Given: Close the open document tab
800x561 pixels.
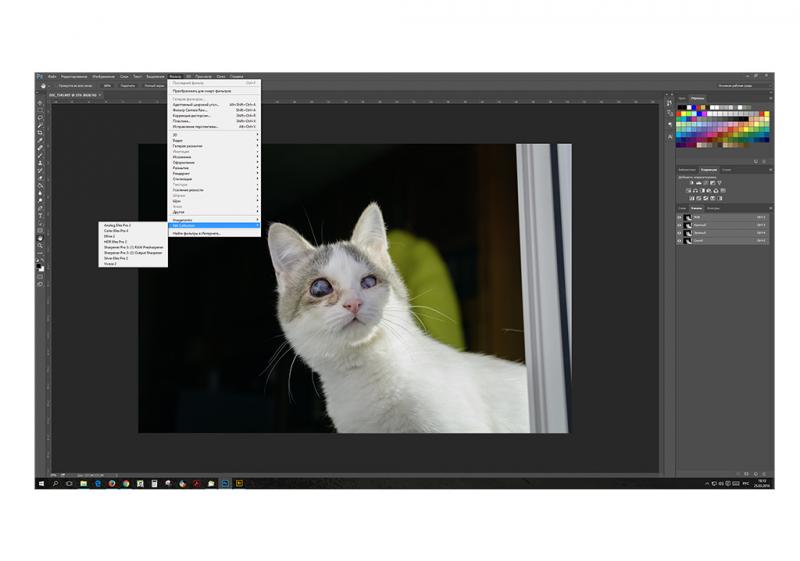Looking at the screenshot, I should click(100, 95).
